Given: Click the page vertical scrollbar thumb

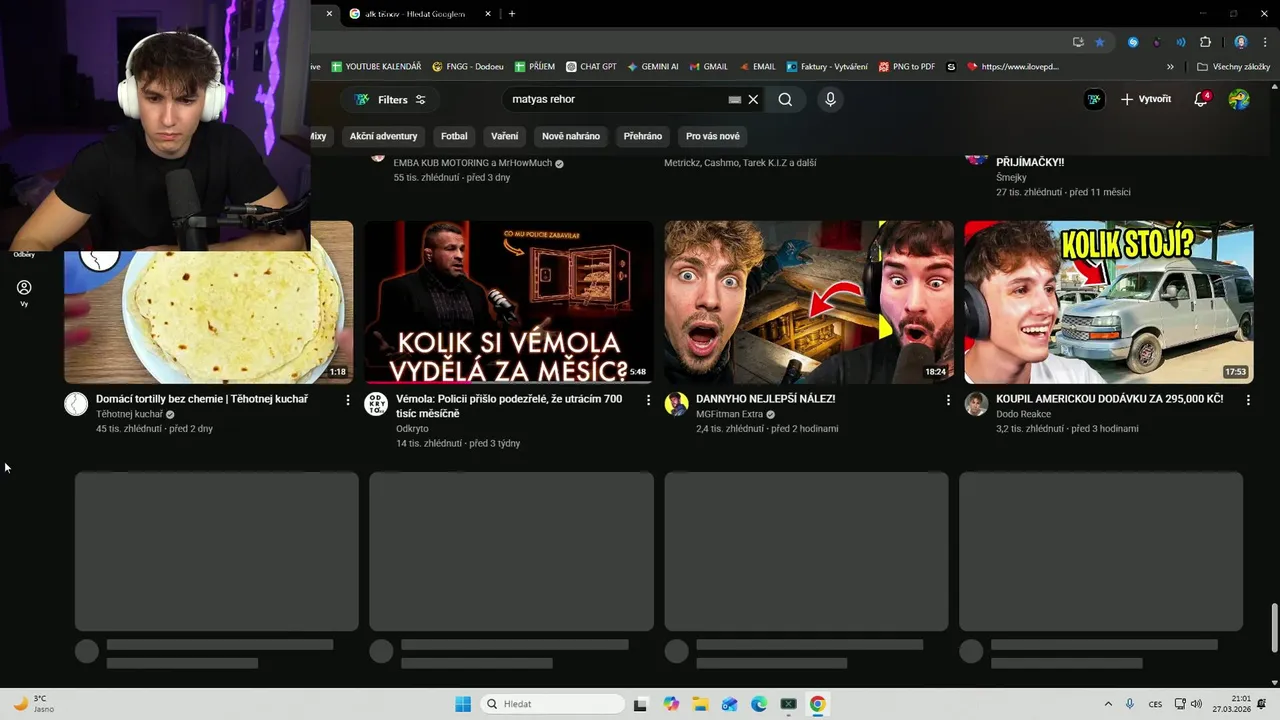Looking at the screenshot, I should tap(1274, 628).
